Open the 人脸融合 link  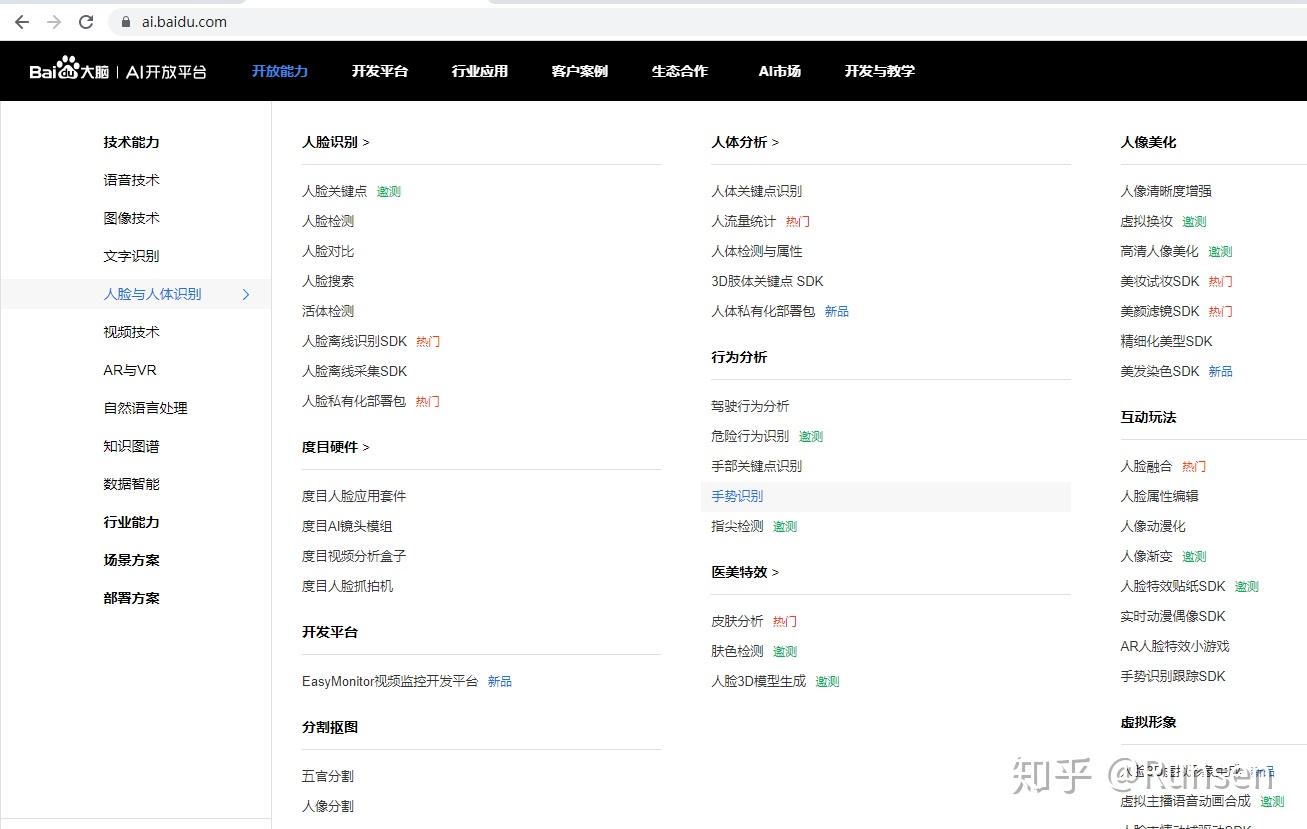(x=1147, y=466)
